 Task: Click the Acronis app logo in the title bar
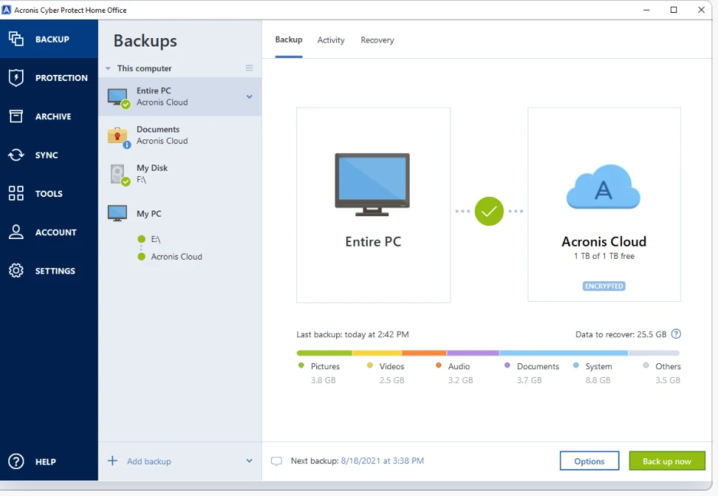6,10
